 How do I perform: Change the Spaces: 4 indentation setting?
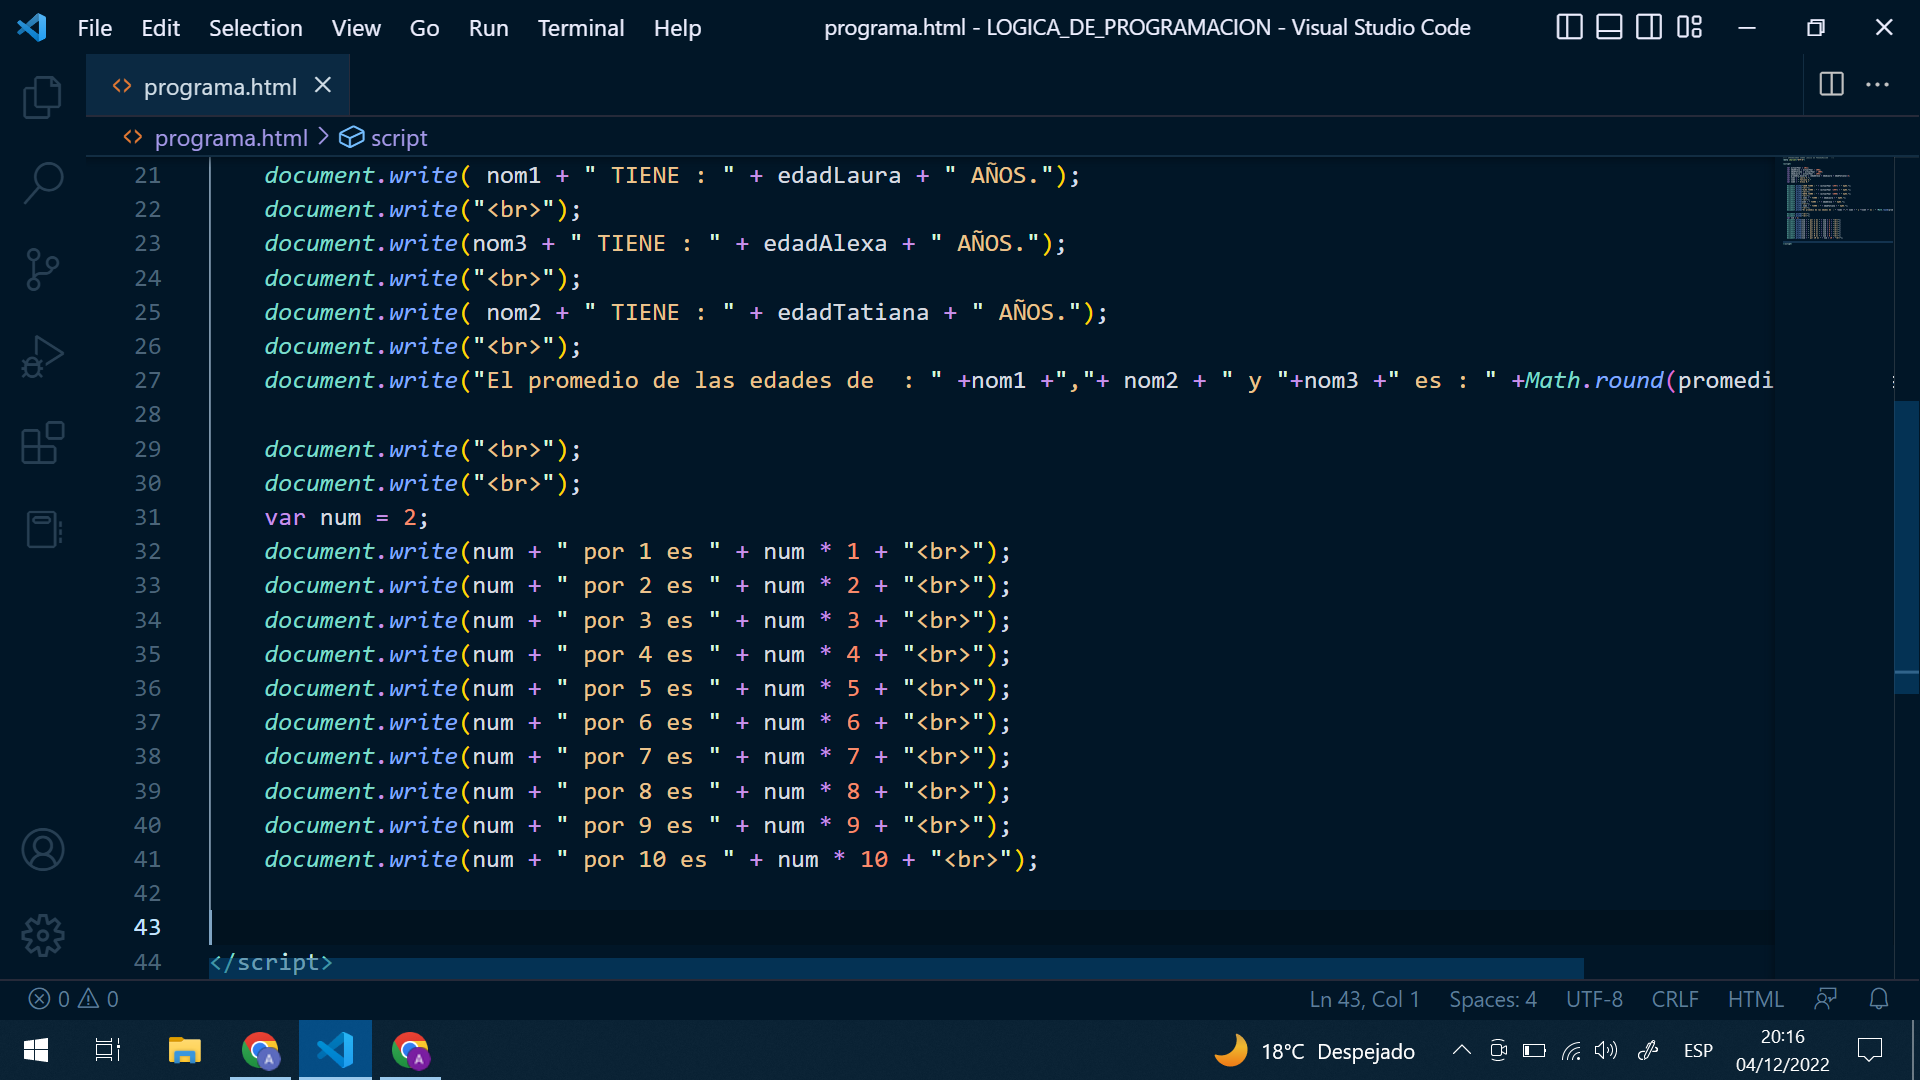pyautogui.click(x=1492, y=999)
